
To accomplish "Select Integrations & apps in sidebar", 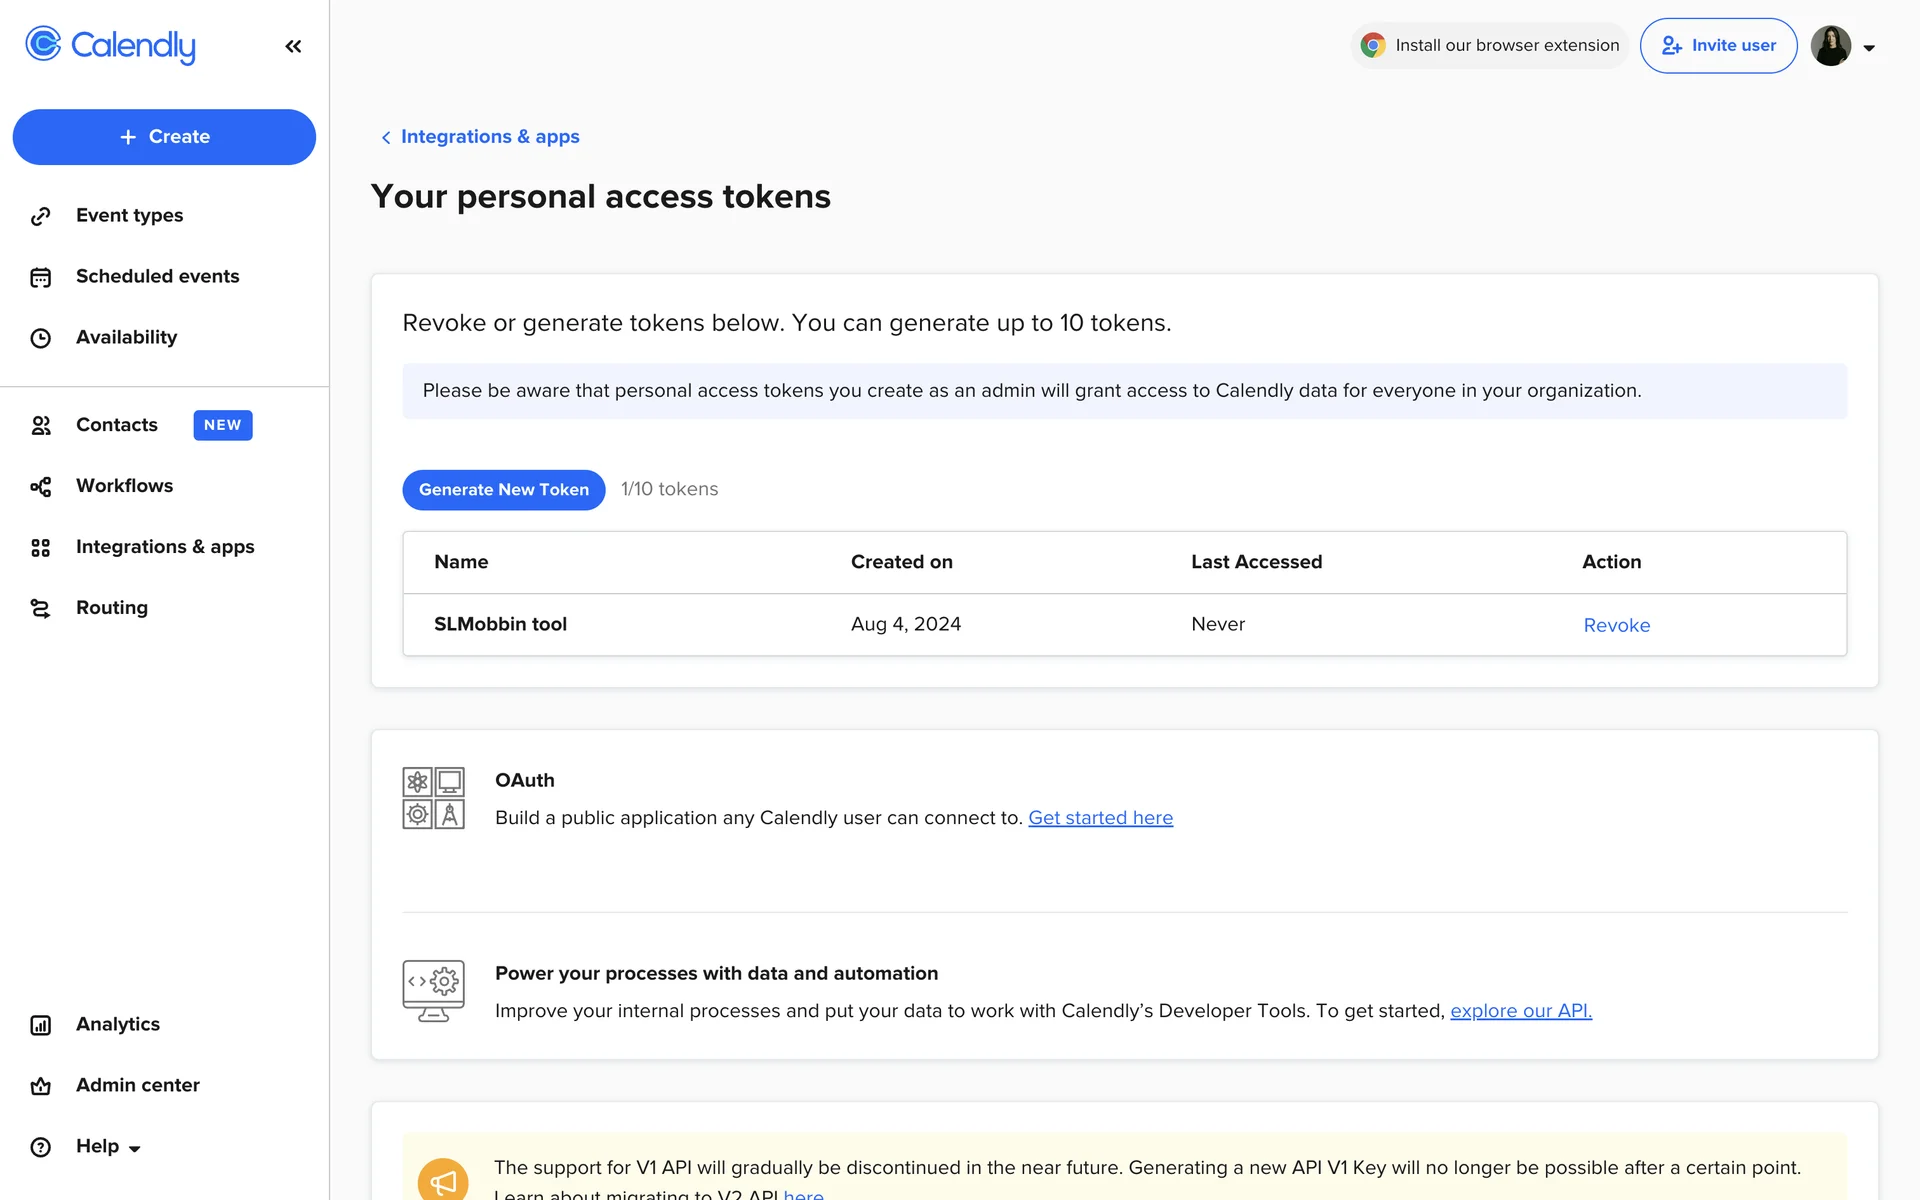I will pyautogui.click(x=165, y=547).
